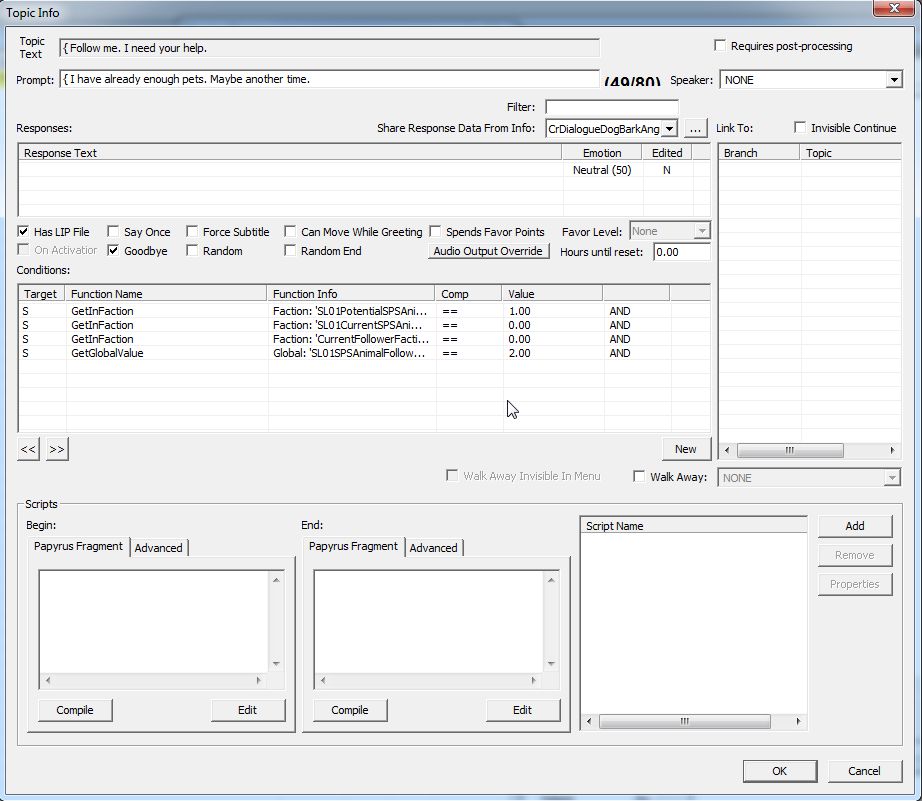Open the Walk Away NONE dropdown
This screenshot has height=801, width=922.
(x=892, y=478)
